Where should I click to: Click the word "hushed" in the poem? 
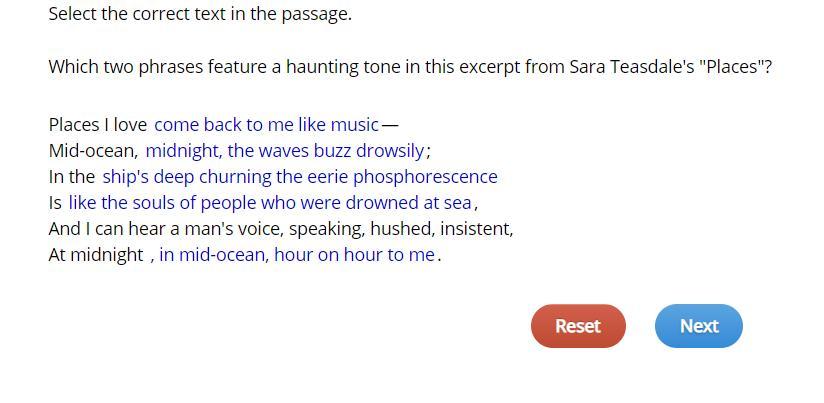(x=401, y=229)
